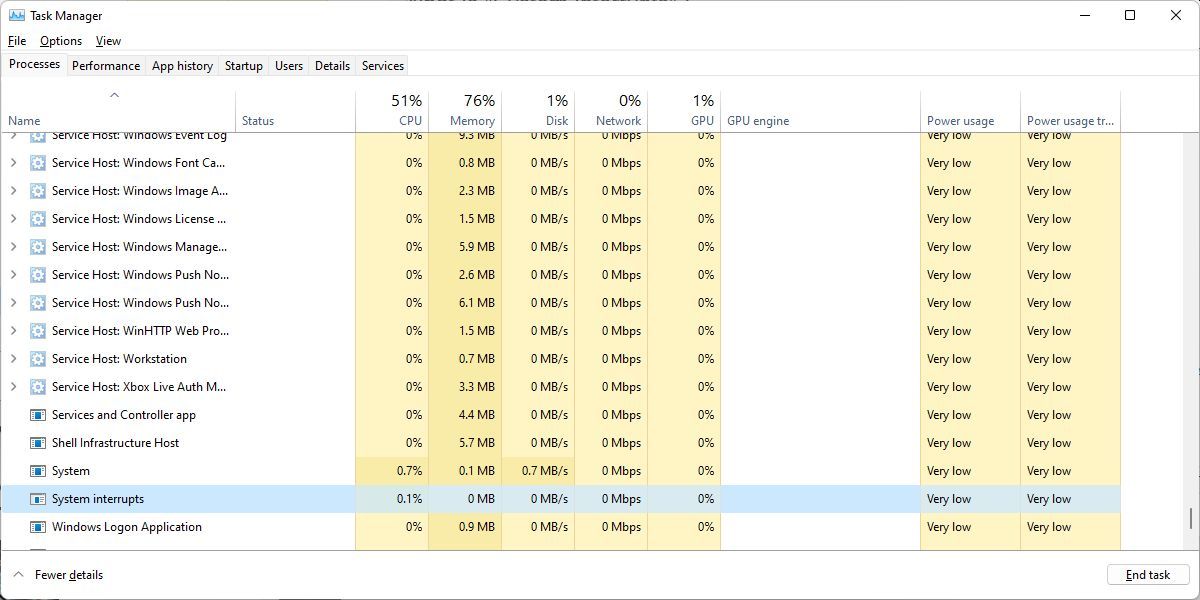This screenshot has height=600, width=1200.
Task: Click the 5.9 MB memory value
Action: coord(477,247)
